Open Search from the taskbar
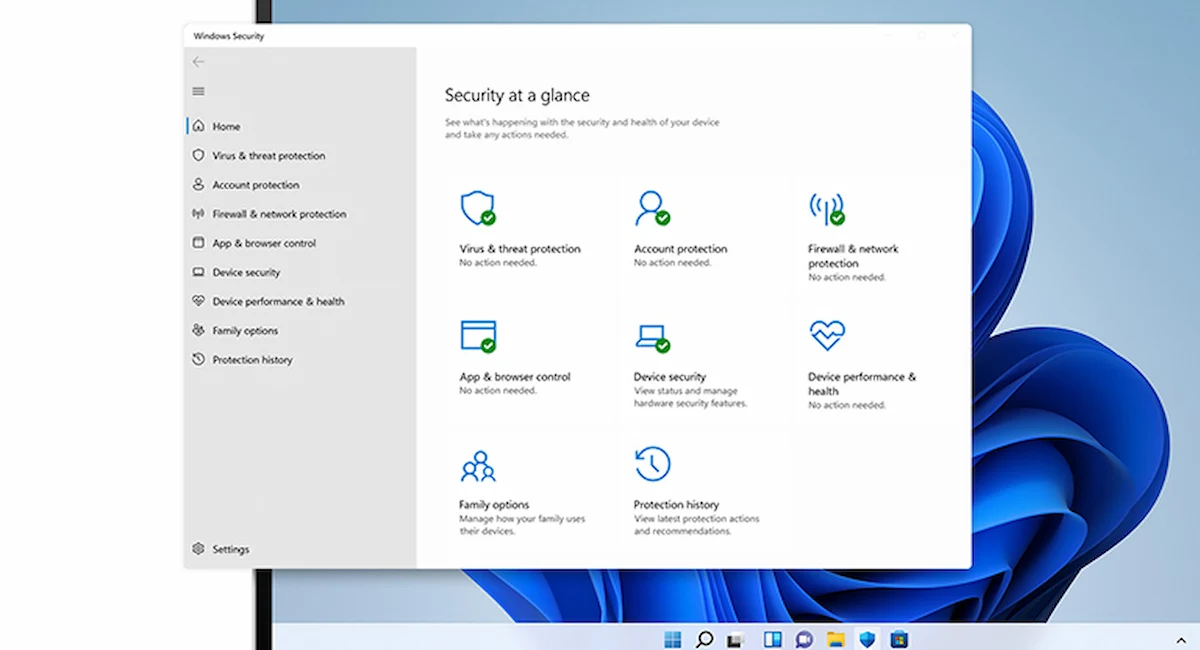This screenshot has height=650, width=1200. pyautogui.click(x=704, y=639)
